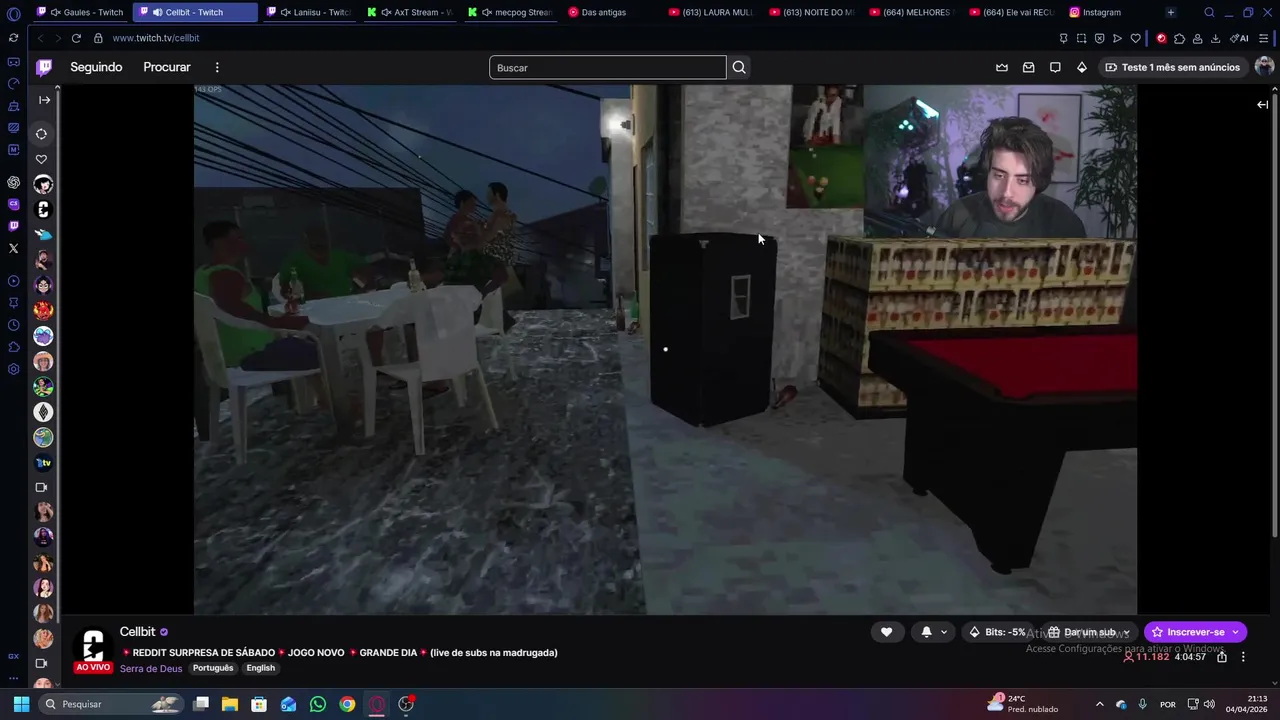Click the Bits: -5% button
This screenshot has width=1280, height=720.
998,632
